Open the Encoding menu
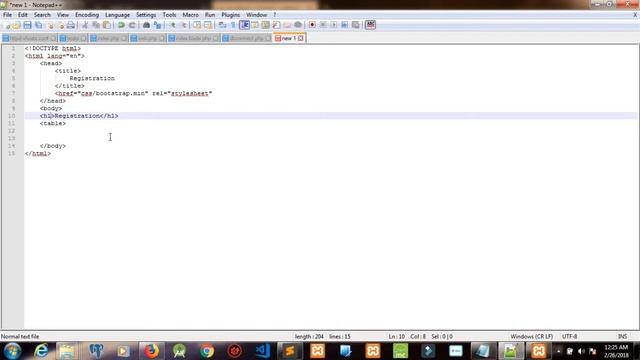This screenshot has height=360, width=640. click(x=87, y=15)
